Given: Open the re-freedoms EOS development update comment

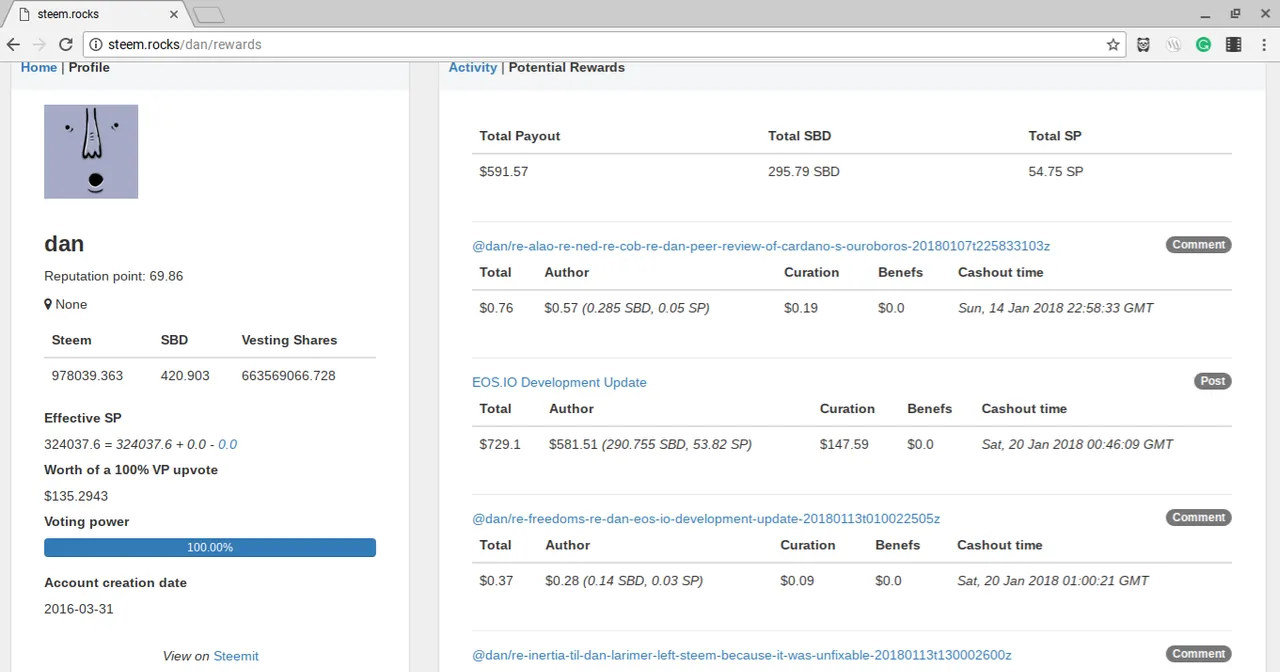Looking at the screenshot, I should point(705,518).
